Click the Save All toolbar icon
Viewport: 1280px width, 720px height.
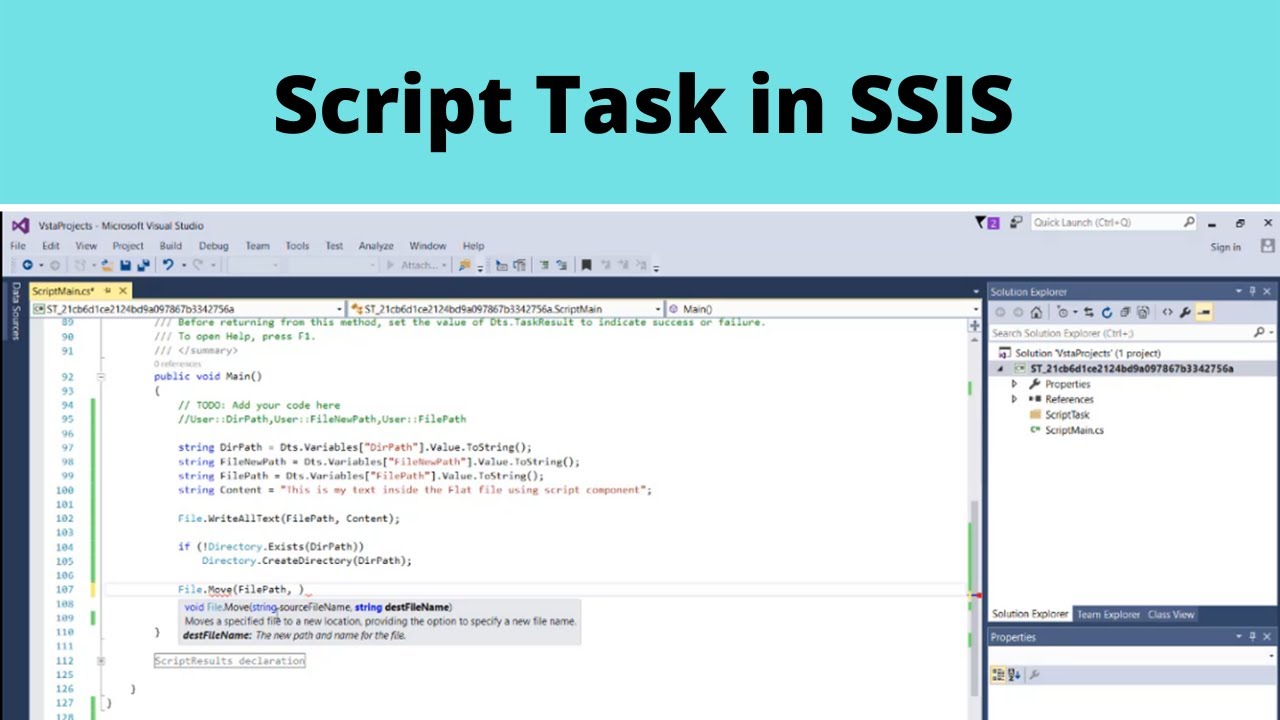coord(142,265)
